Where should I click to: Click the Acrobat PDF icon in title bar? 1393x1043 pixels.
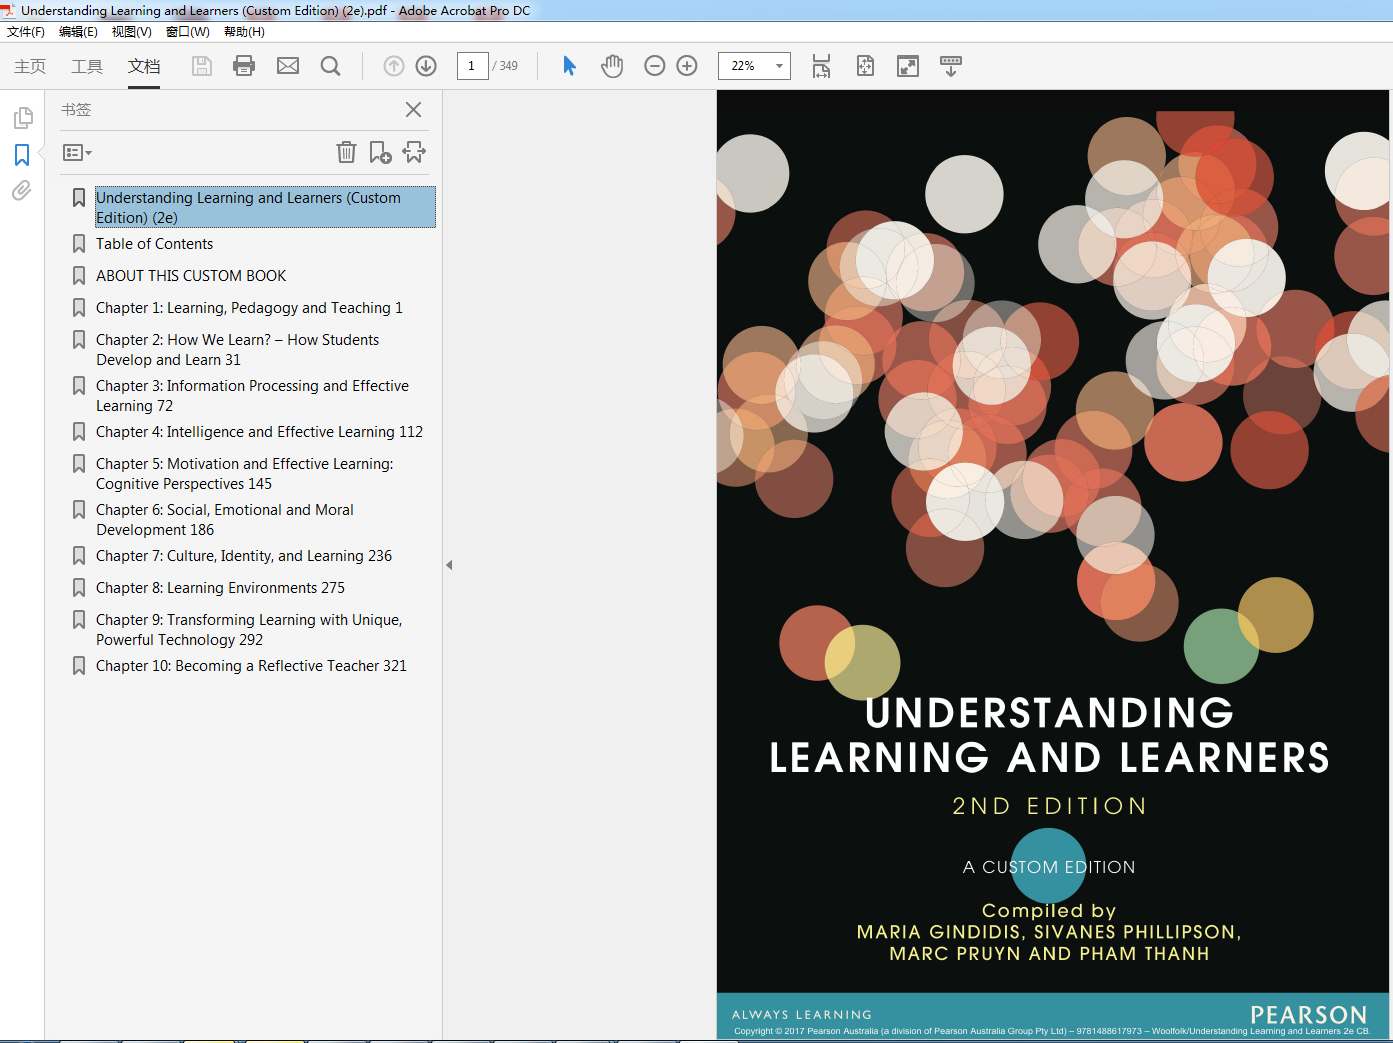pos(9,10)
